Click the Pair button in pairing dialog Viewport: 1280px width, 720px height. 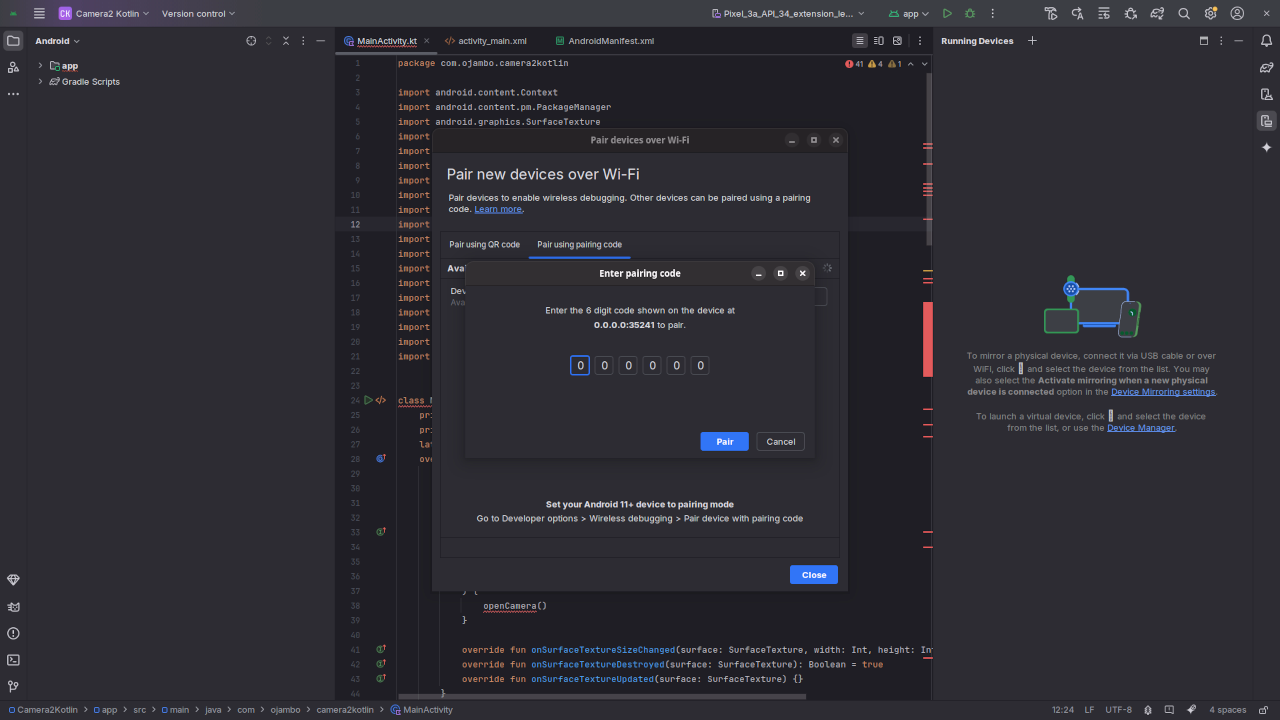[x=724, y=442]
